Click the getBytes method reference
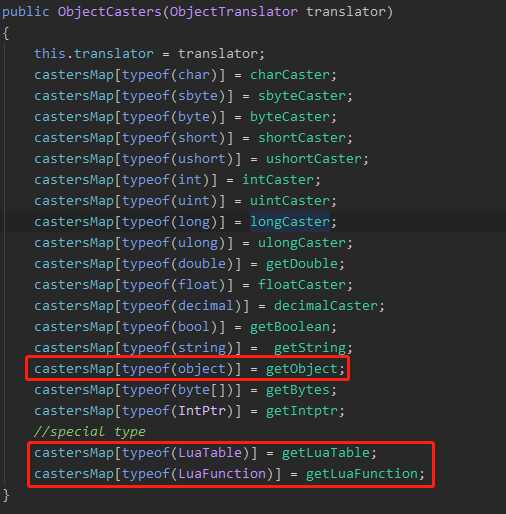The width and height of the screenshot is (506, 514). [298, 390]
